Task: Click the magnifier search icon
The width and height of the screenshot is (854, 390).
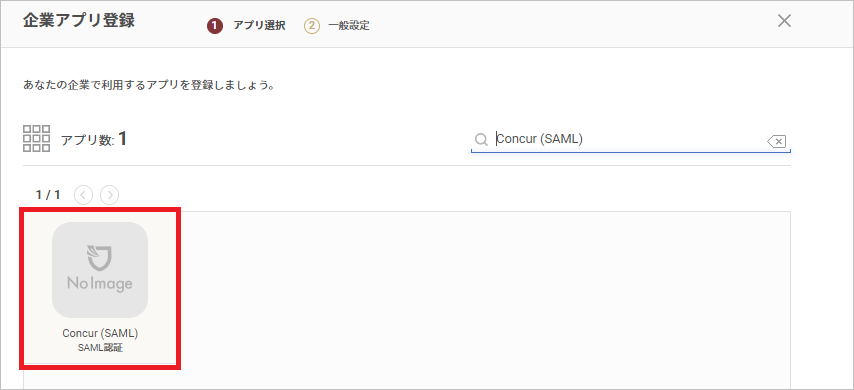Action: (481, 140)
